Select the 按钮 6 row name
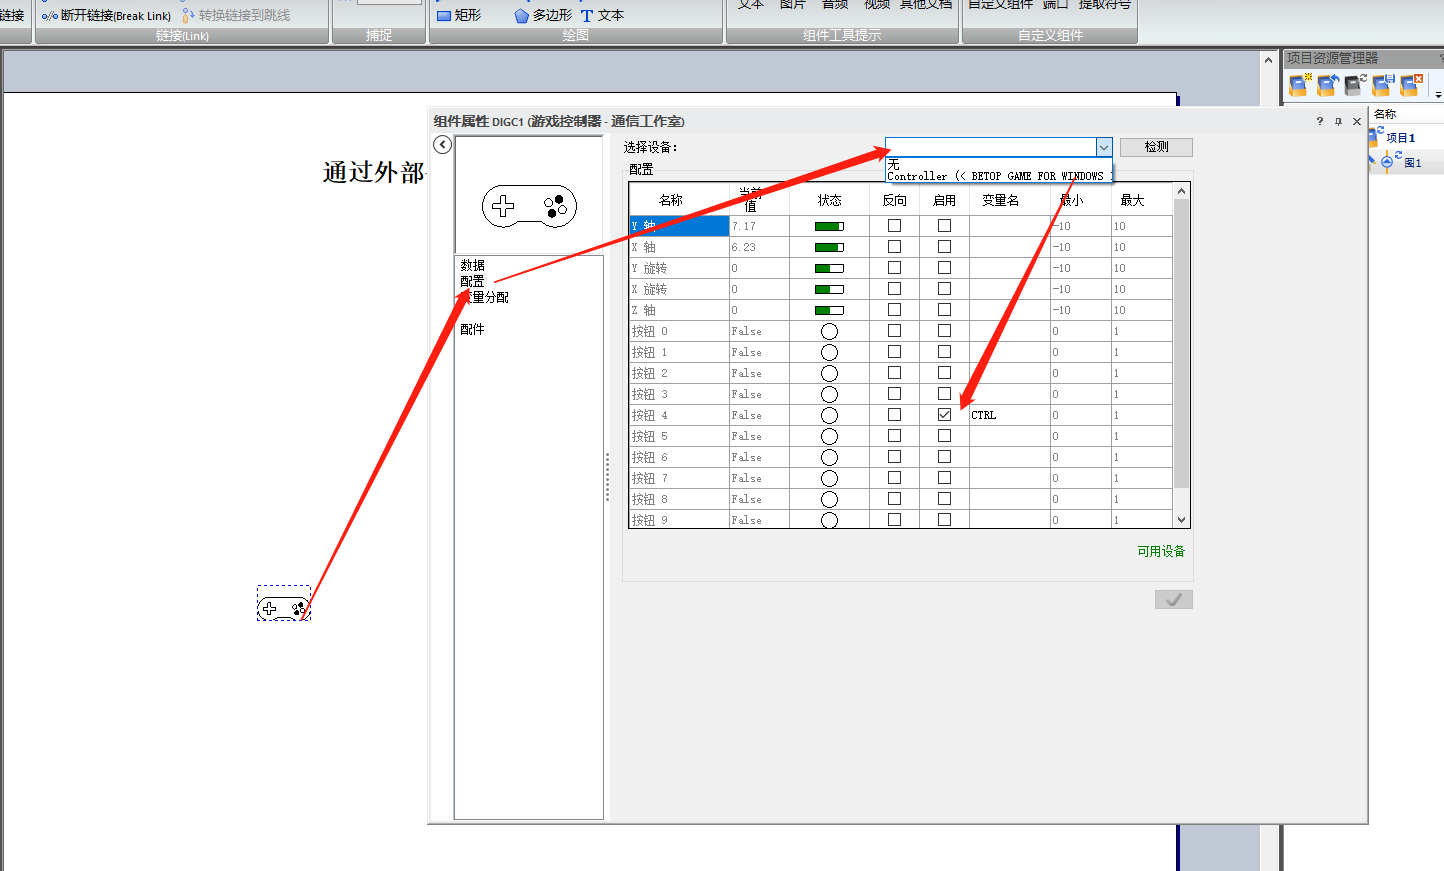The width and height of the screenshot is (1444, 871). coord(679,457)
